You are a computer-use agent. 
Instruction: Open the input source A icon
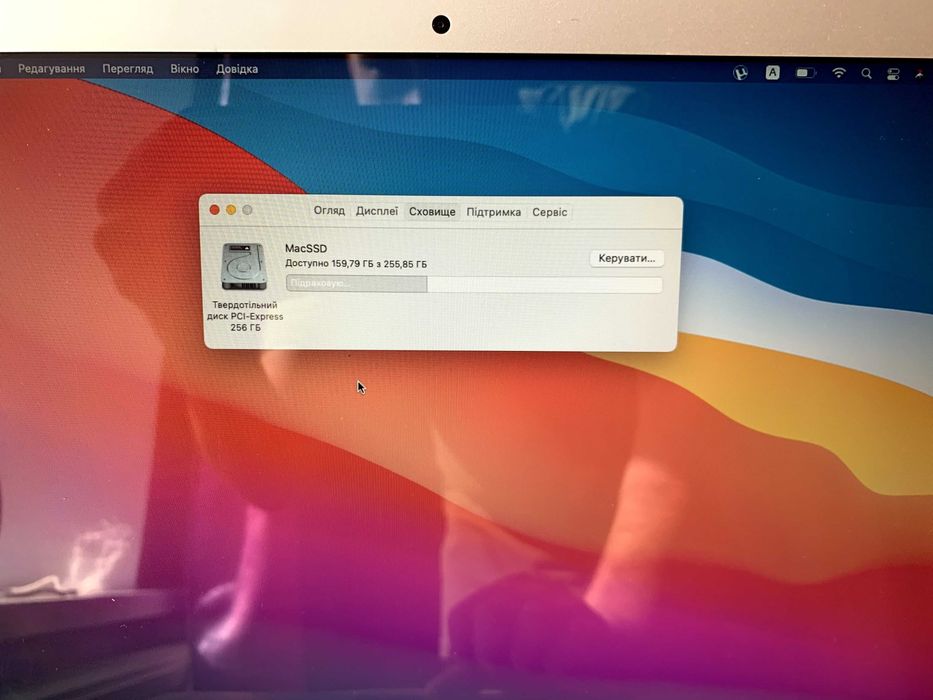point(772,73)
